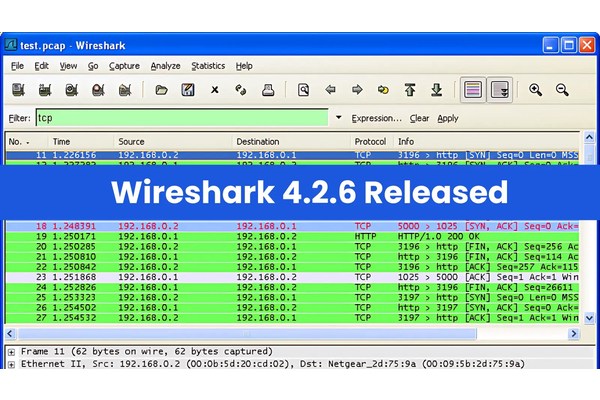600x400 pixels.
Task: Click the Filter label button
Action: 19,118
